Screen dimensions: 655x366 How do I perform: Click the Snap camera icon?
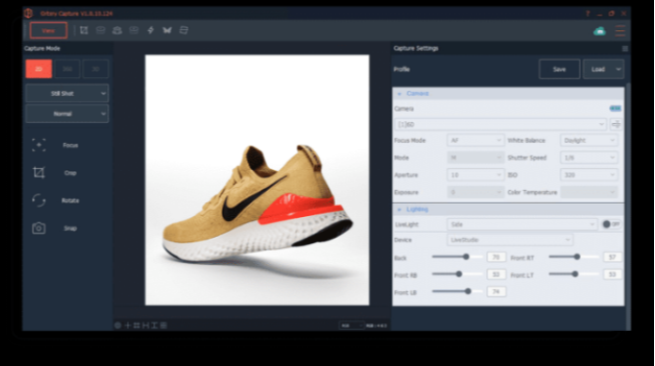point(39,228)
